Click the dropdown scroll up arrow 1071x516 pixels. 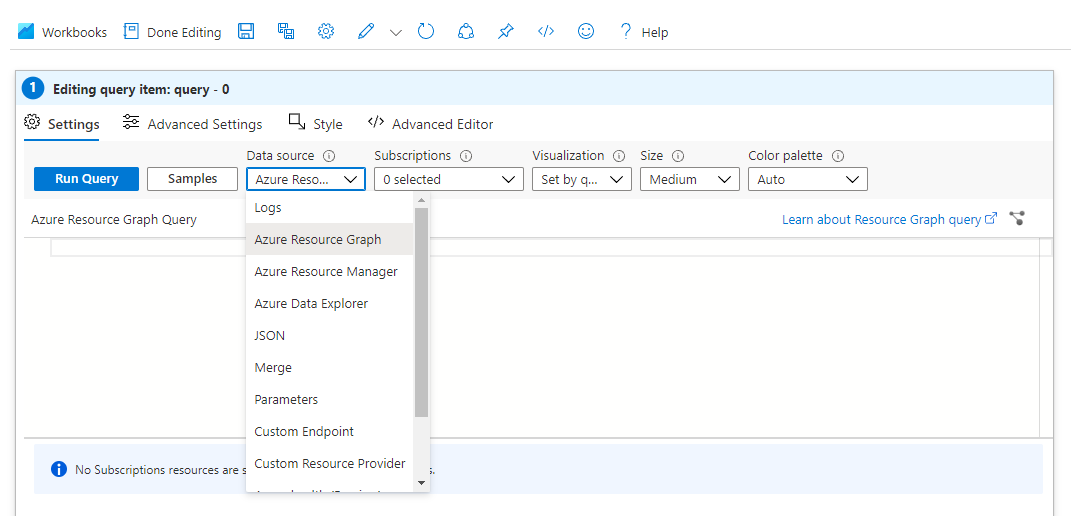pos(421,200)
